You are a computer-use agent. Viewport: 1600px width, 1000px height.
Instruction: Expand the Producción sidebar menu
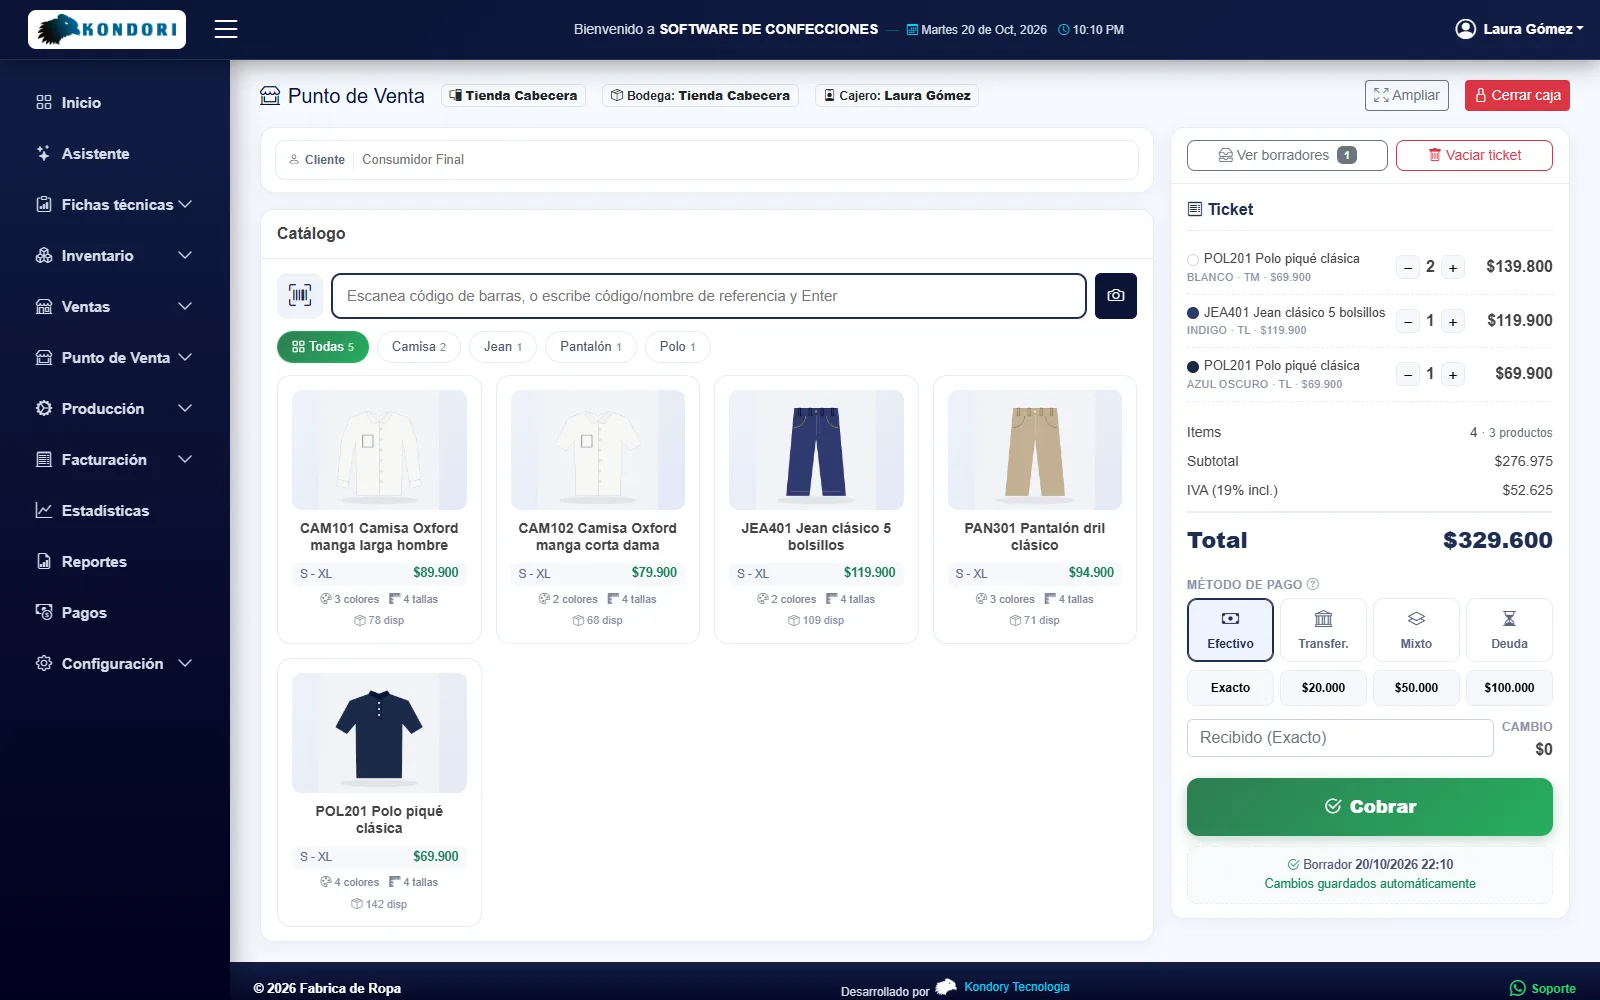(x=115, y=408)
